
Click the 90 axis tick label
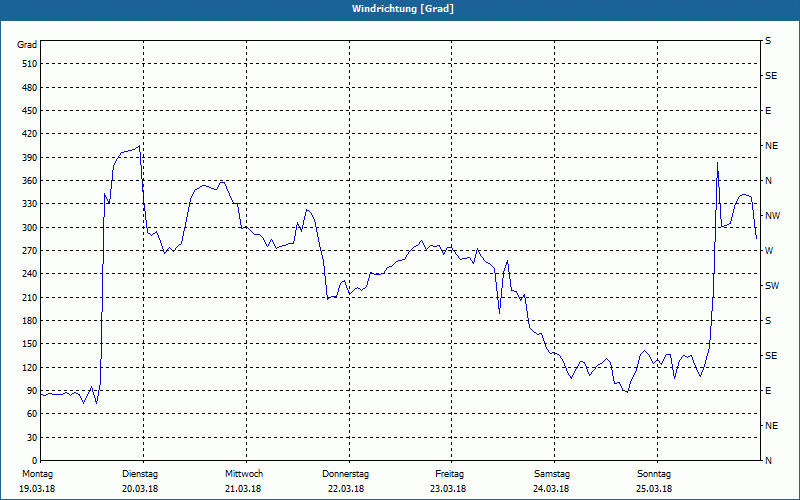click(32, 391)
